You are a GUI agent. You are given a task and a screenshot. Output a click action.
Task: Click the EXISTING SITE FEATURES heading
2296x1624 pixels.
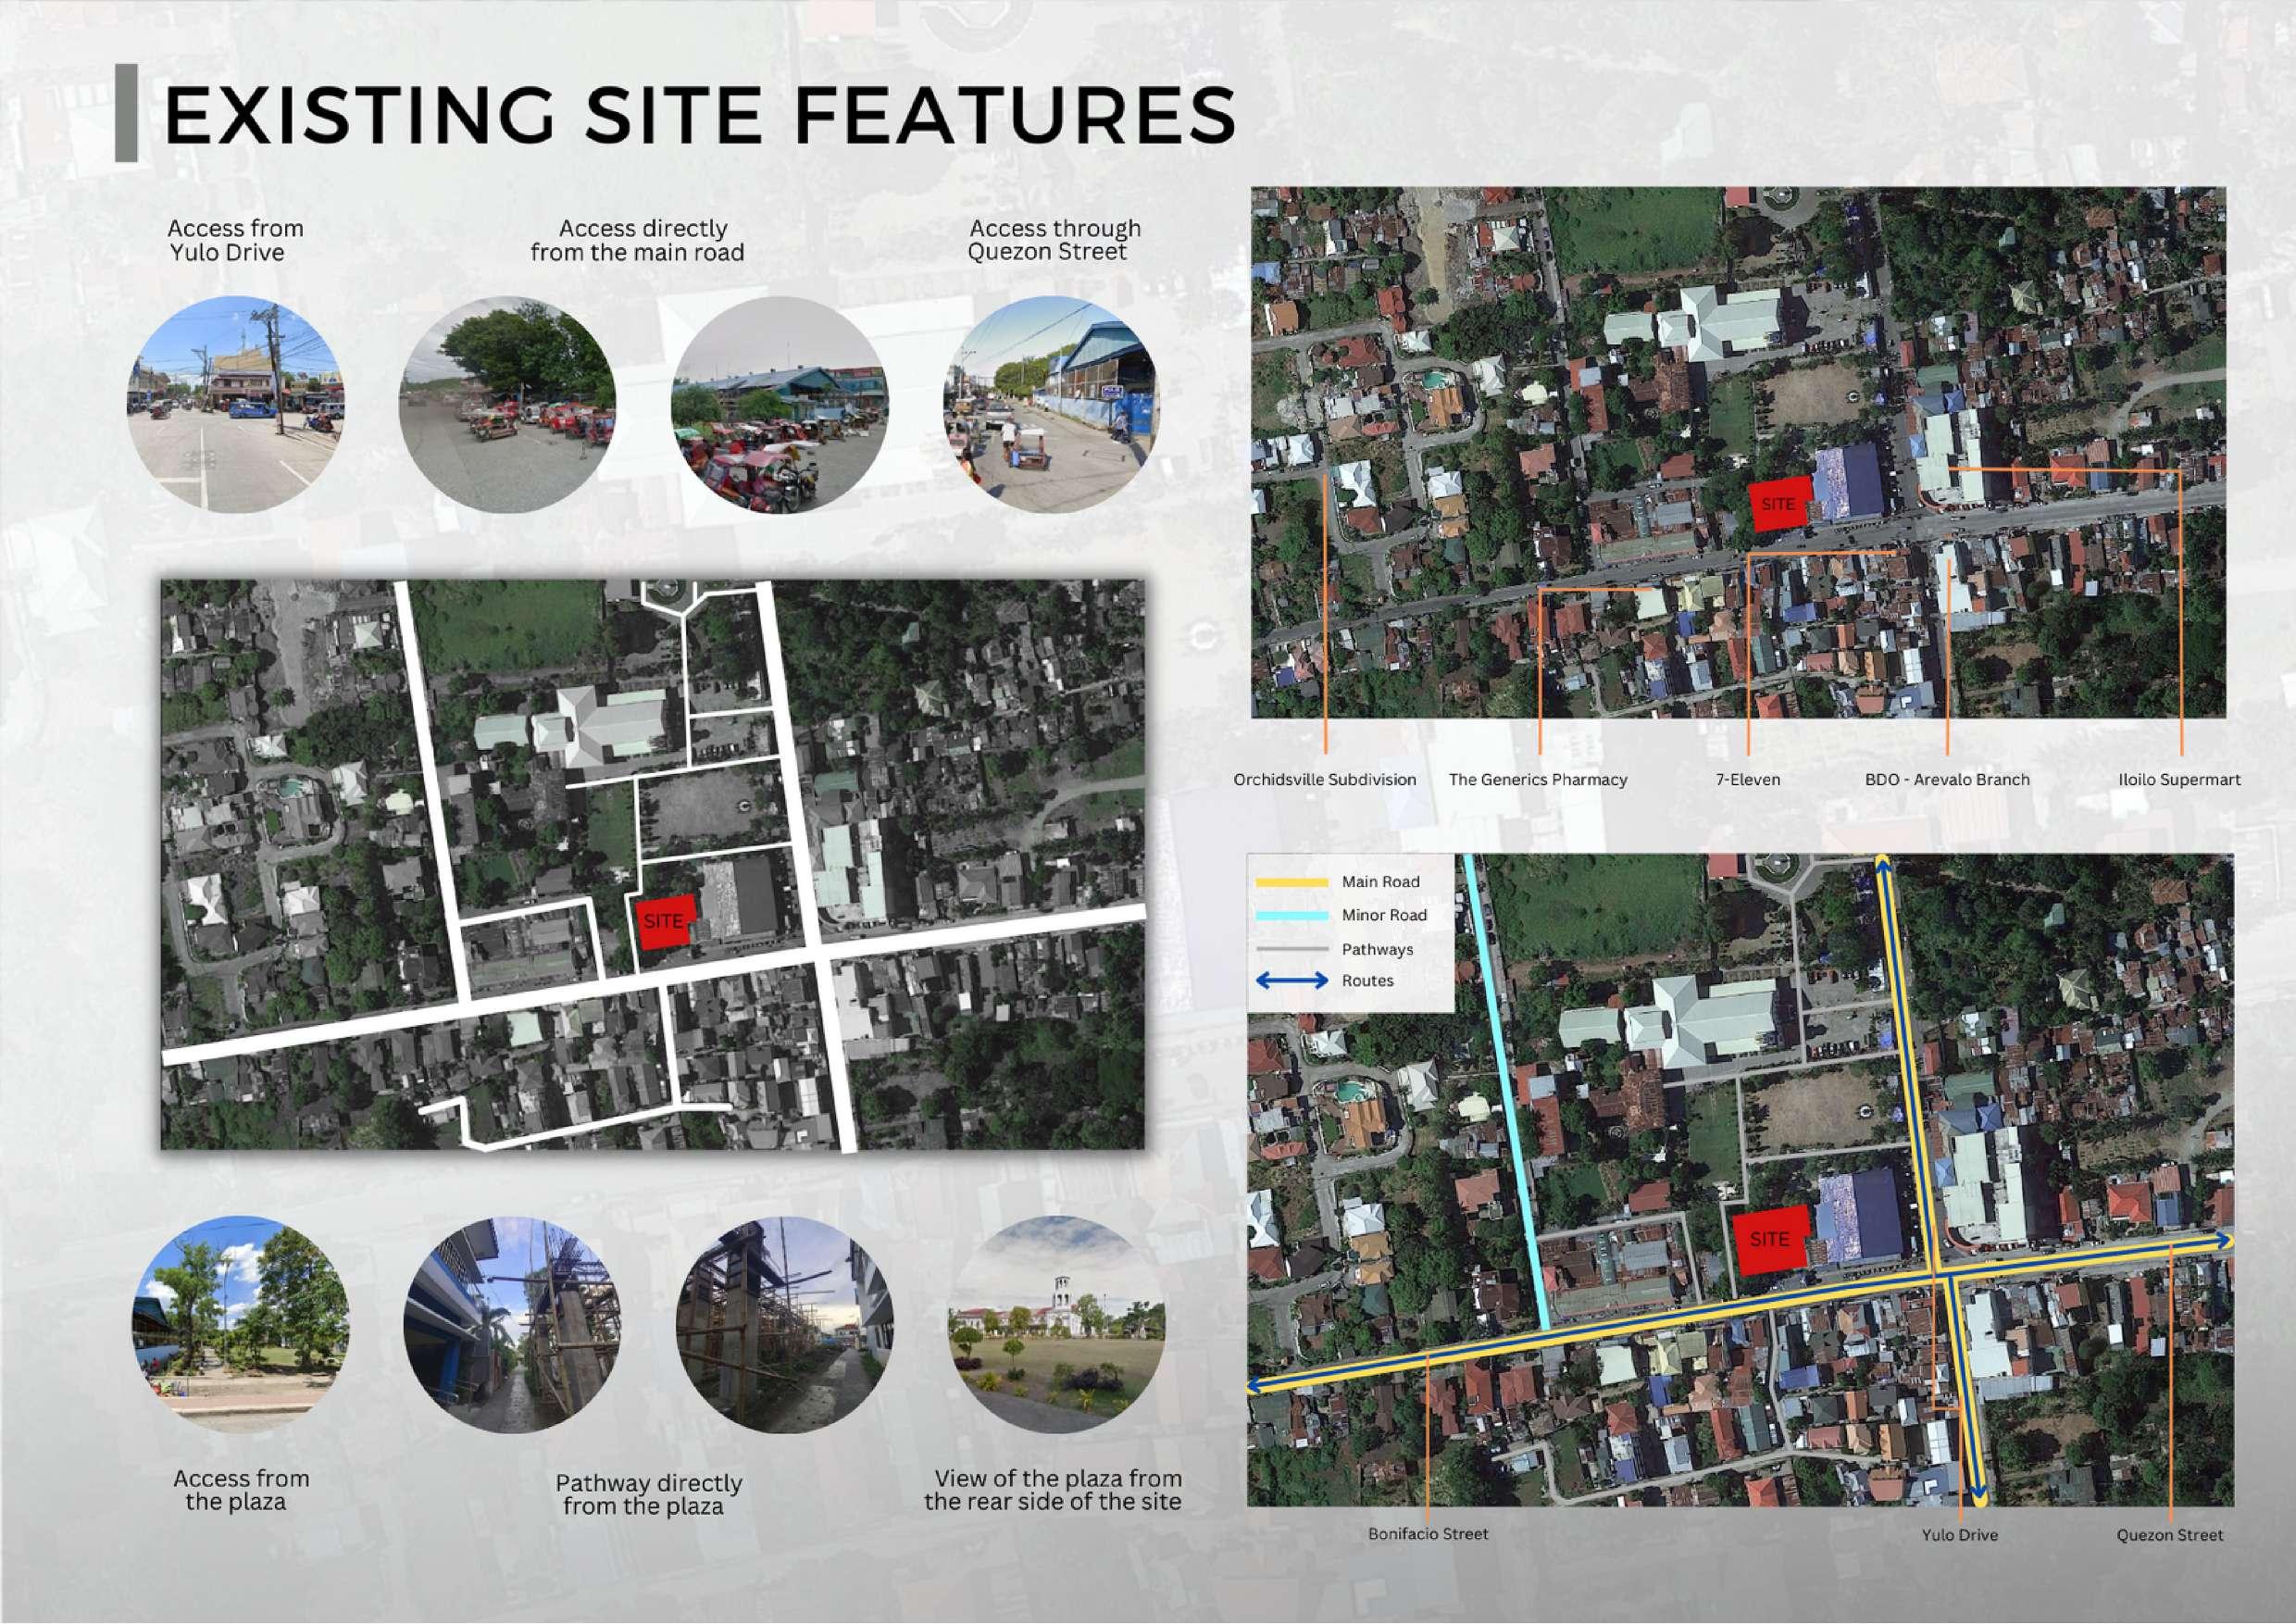[700, 115]
